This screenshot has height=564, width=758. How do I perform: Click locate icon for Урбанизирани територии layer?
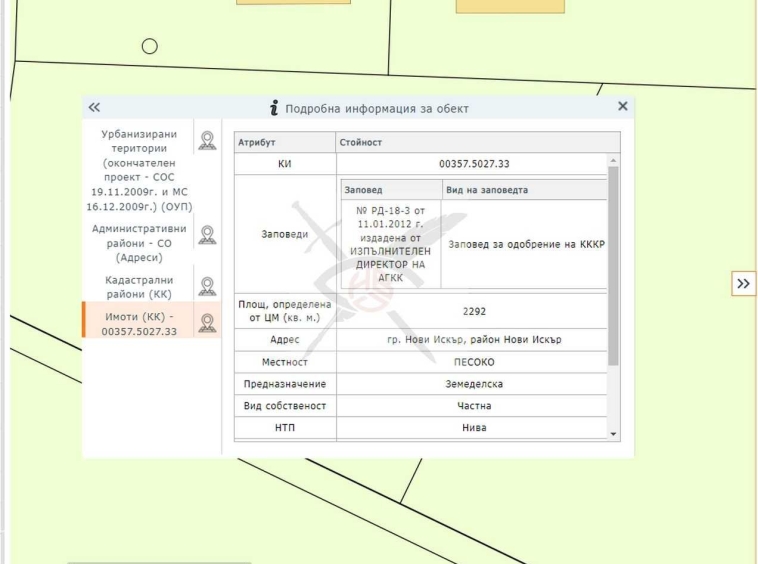(x=207, y=141)
